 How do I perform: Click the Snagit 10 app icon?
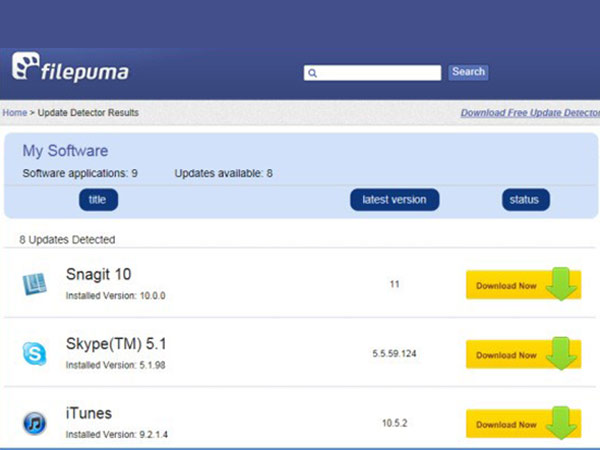tap(35, 284)
